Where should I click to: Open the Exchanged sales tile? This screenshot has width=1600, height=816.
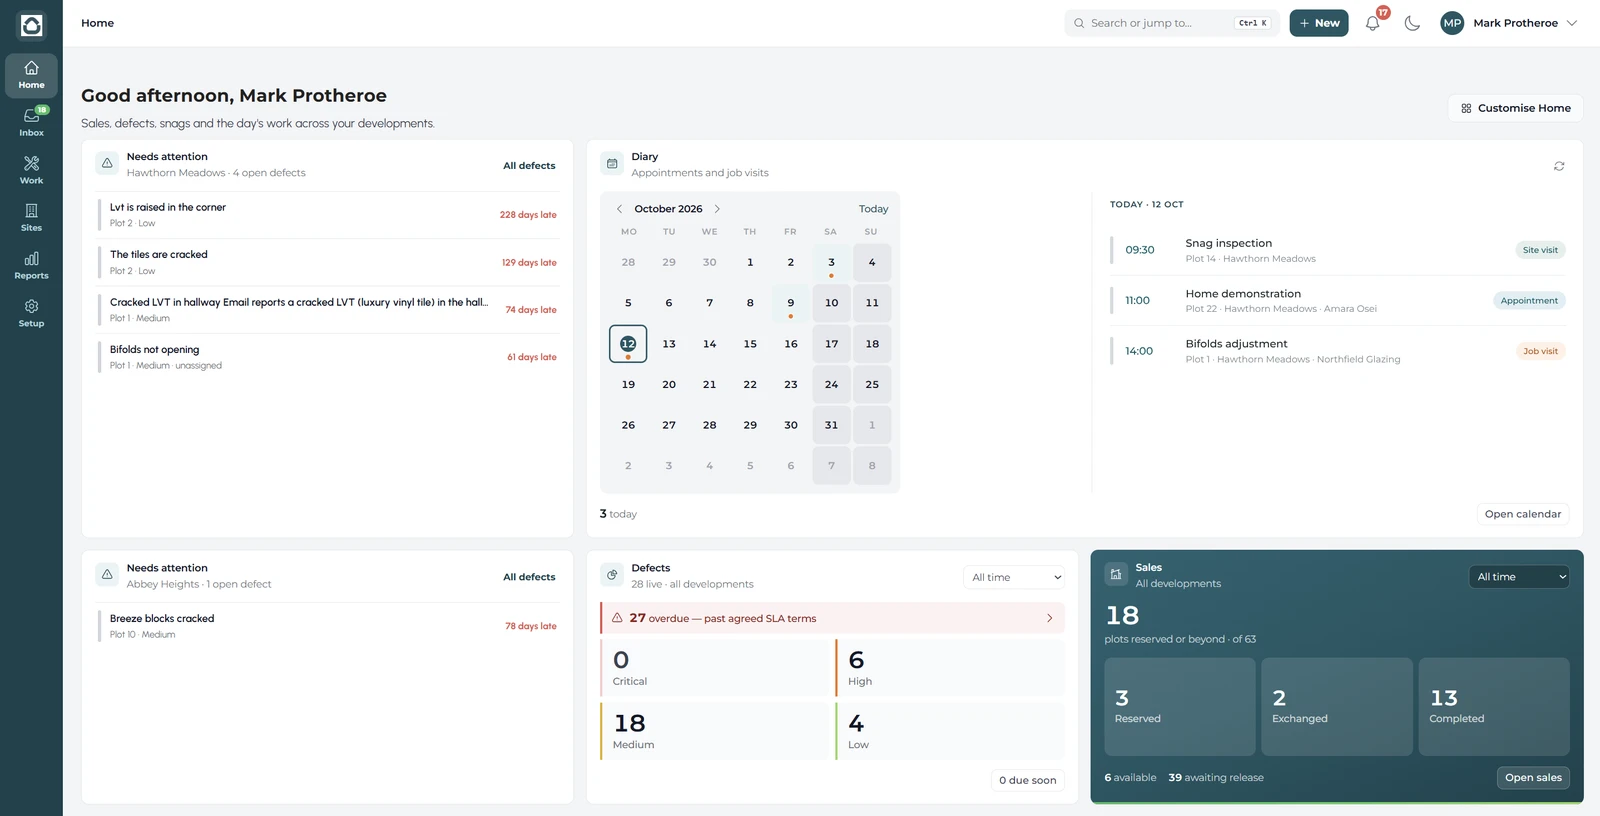1337,706
